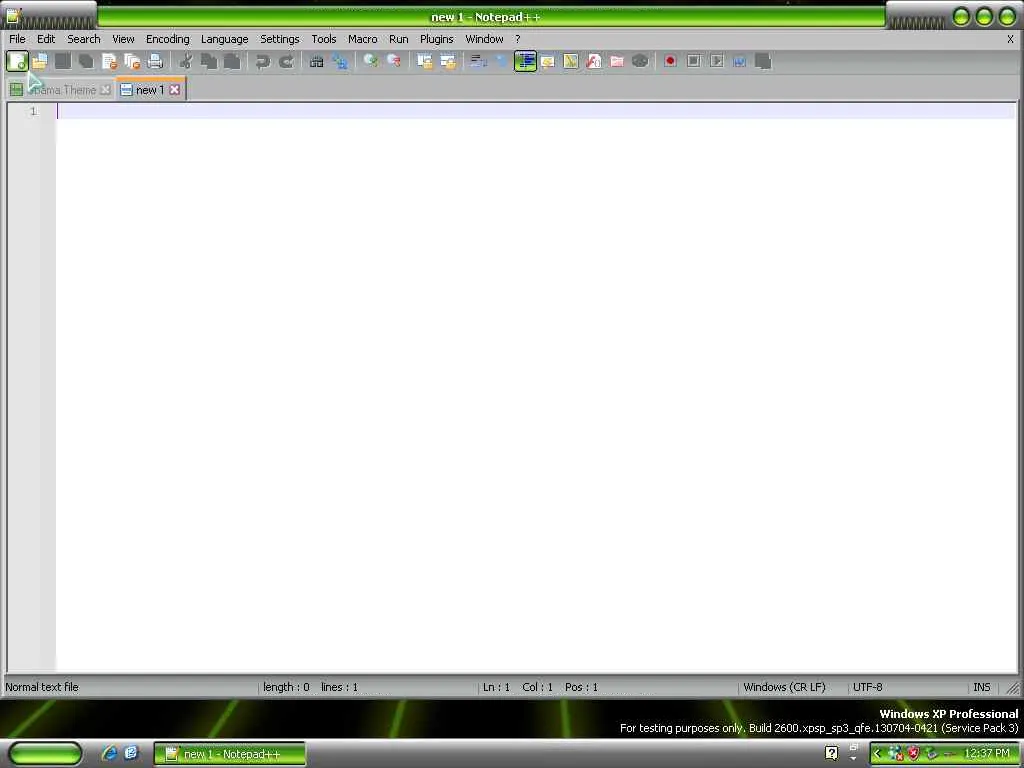Click the Close document toolbar icon
This screenshot has height=768, width=1024.
point(109,61)
